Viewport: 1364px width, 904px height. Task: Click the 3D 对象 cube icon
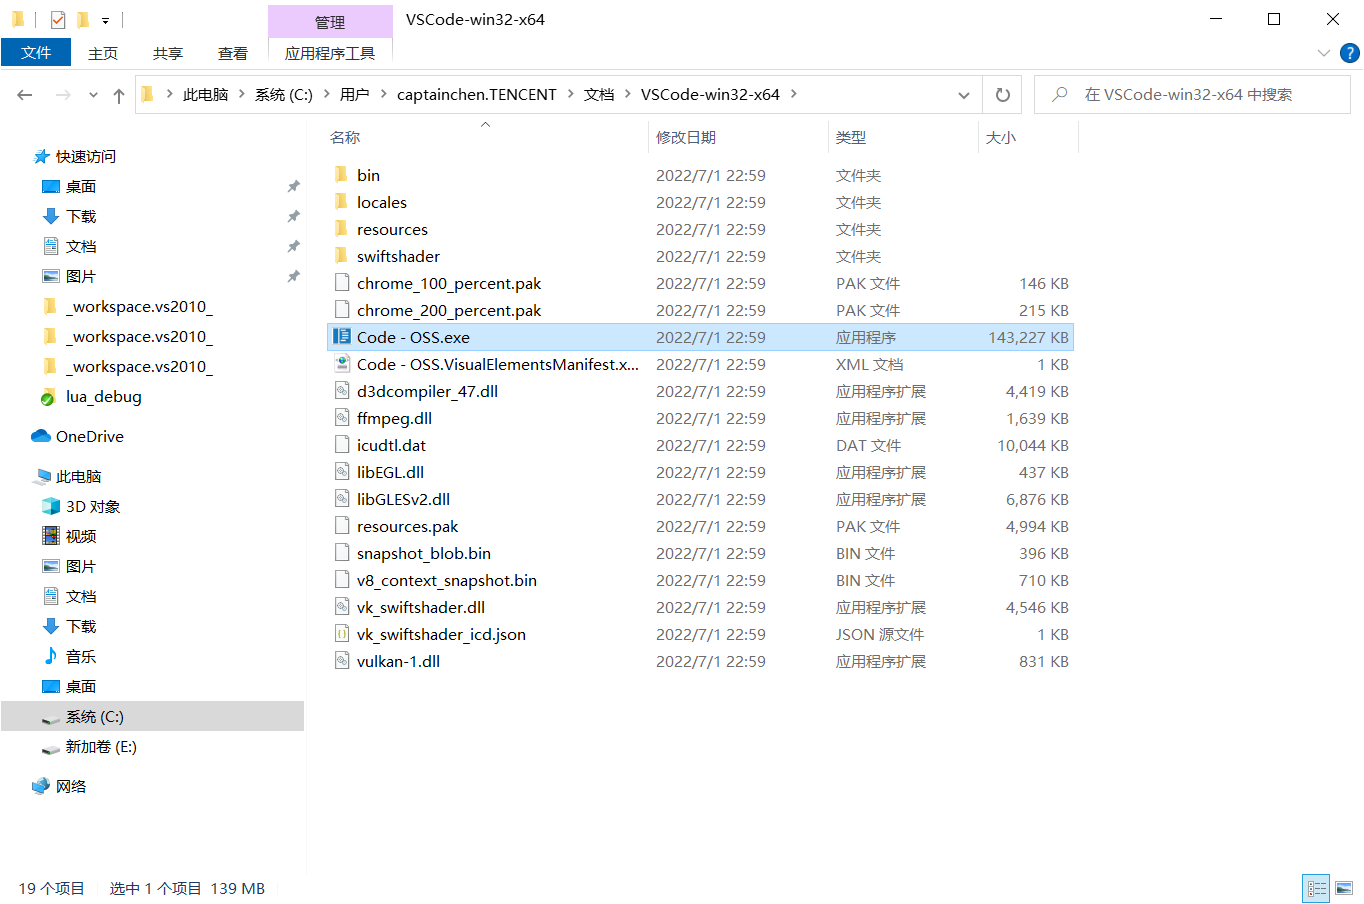[51, 506]
